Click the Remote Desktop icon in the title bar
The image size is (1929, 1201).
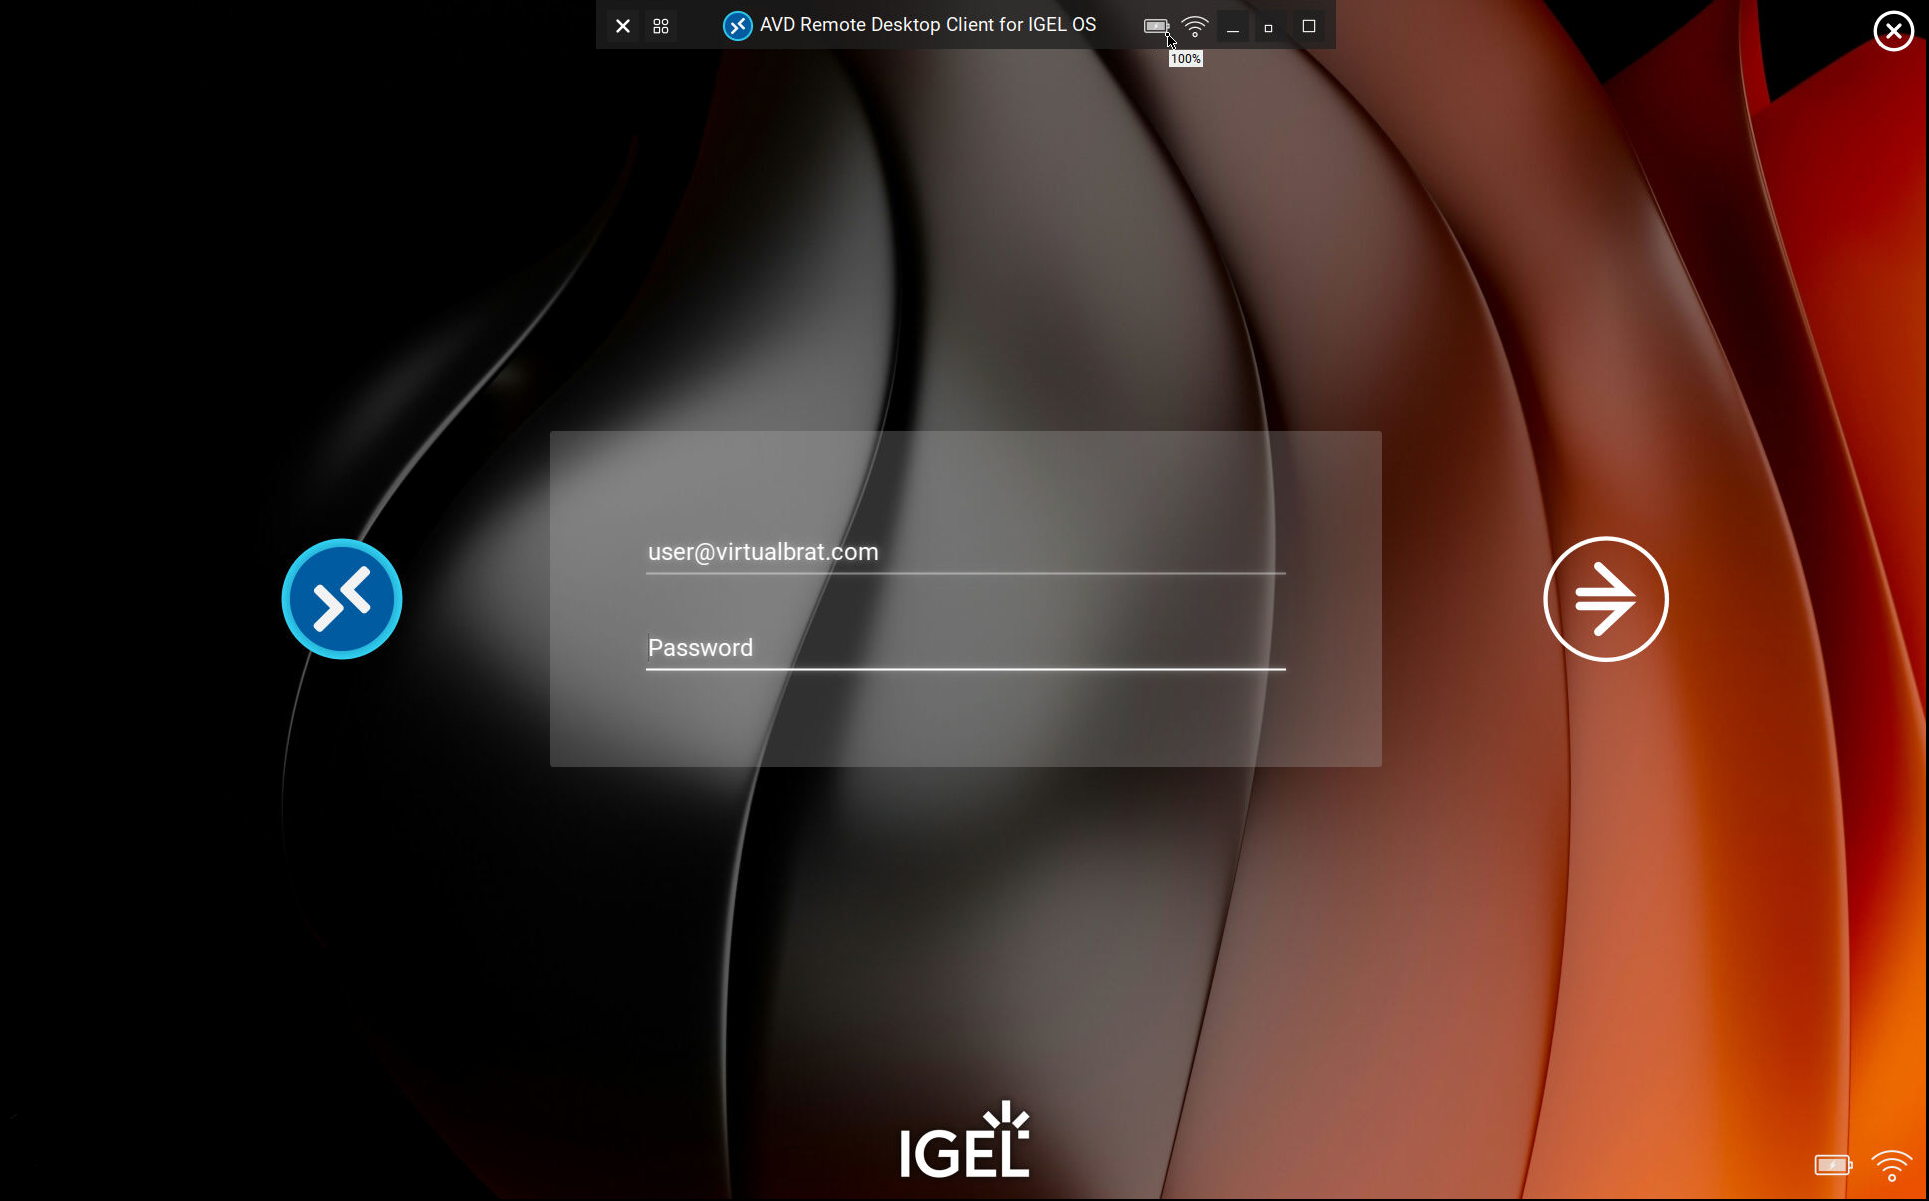737,25
